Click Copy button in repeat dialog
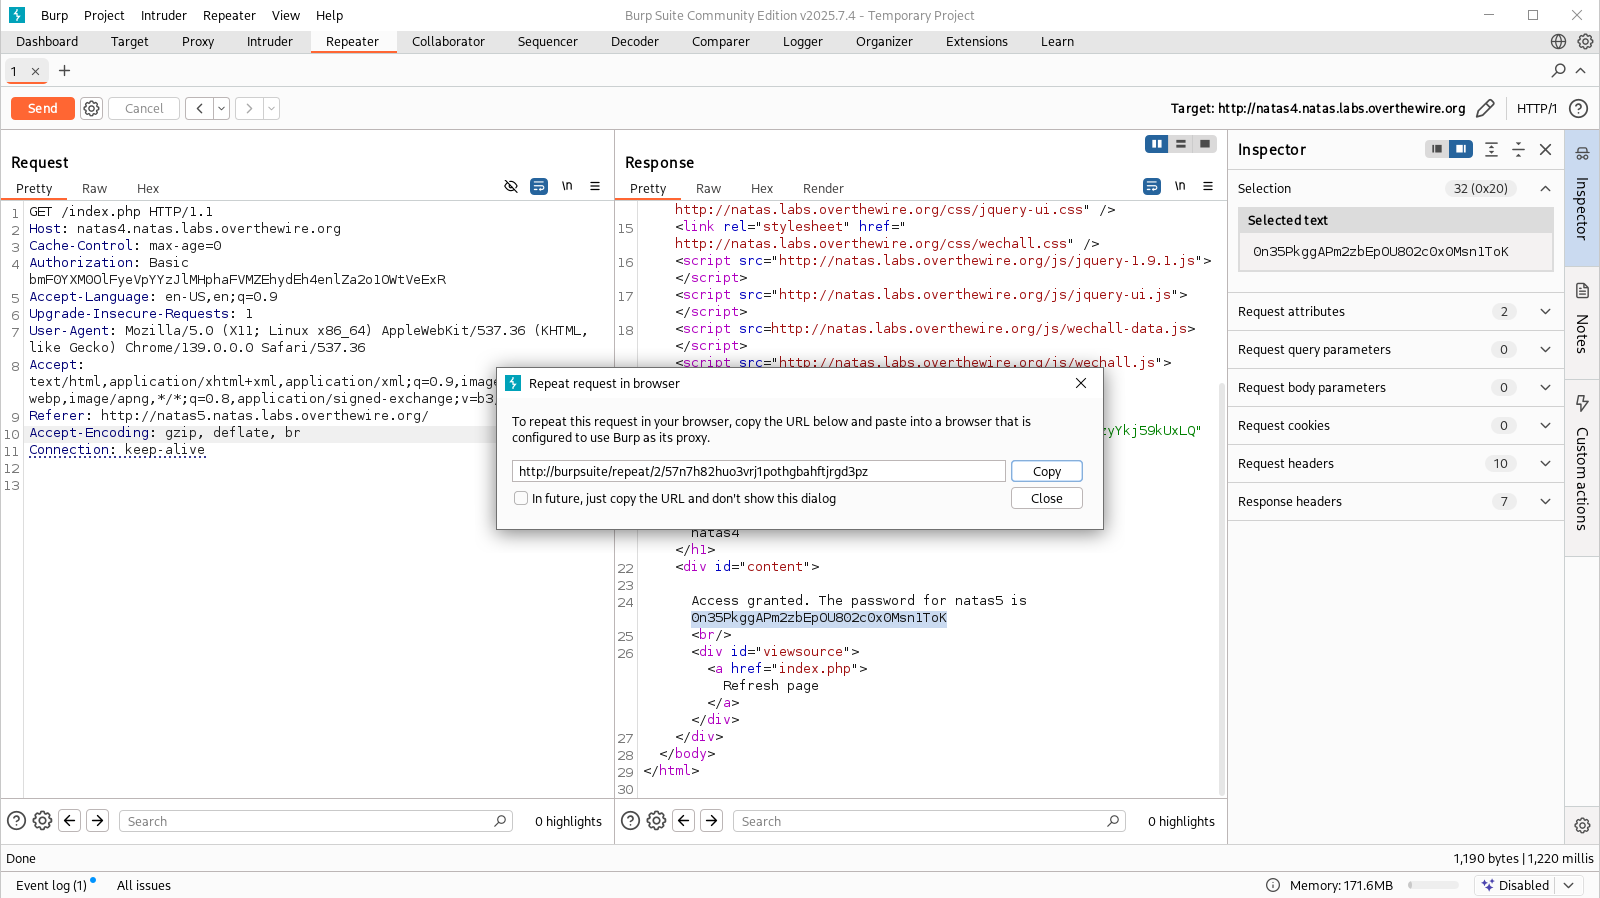Screen dimensions: 1600x898 [x=1046, y=471]
